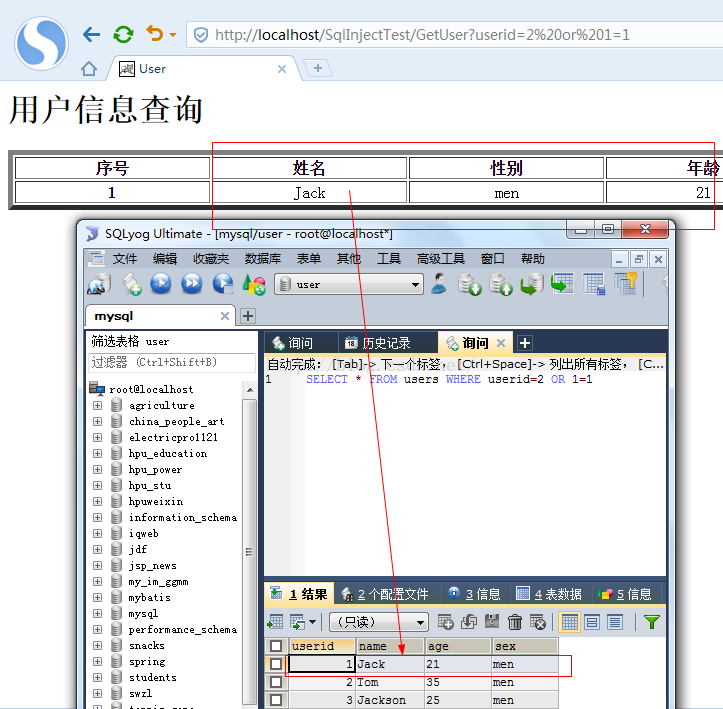The width and height of the screenshot is (723, 709).
Task: Open the 高级工具 menu
Action: click(440, 259)
